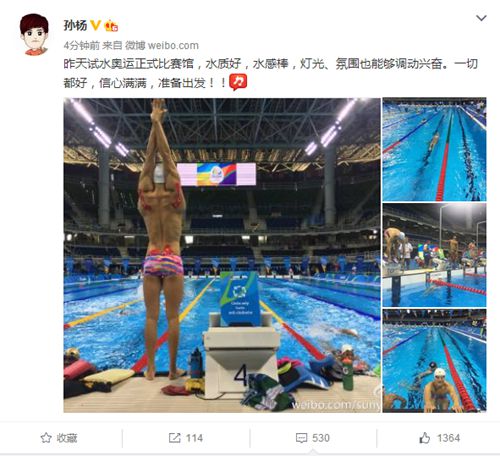Viewport: 500px width, 456px height.
Task: Click the membership crown badge icon
Action: (x=111, y=26)
